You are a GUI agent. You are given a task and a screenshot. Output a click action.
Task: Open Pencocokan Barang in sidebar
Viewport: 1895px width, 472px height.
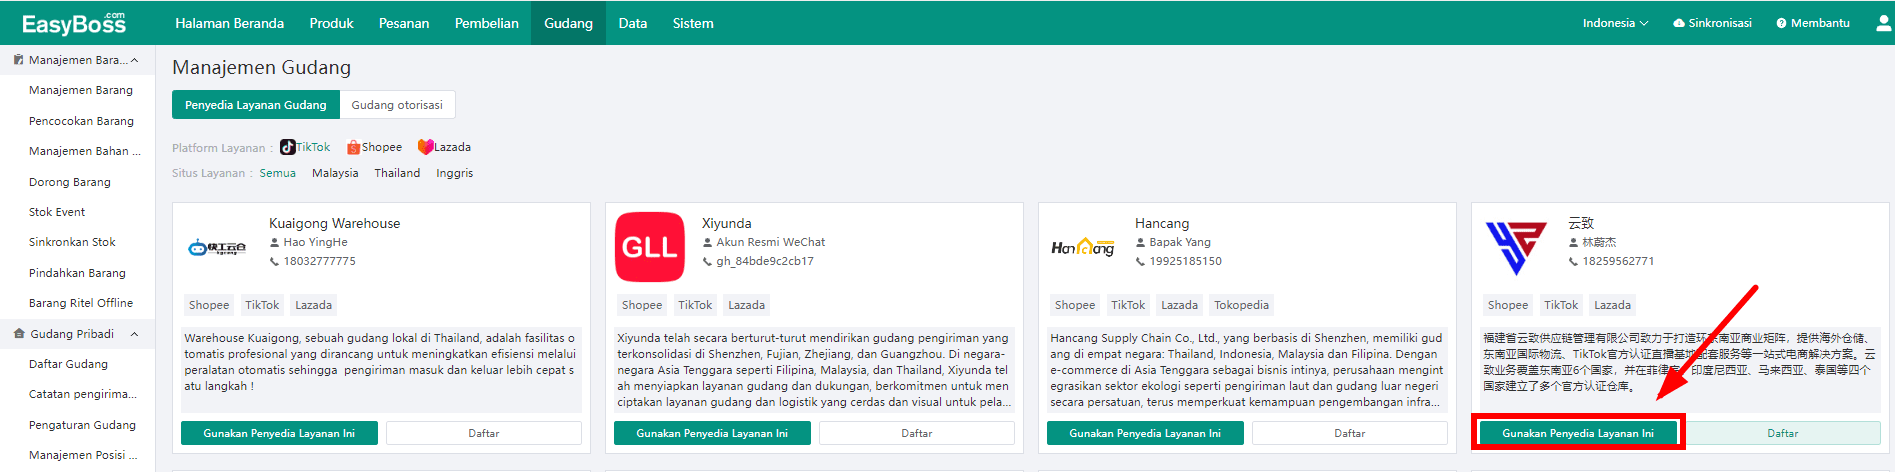tap(81, 121)
